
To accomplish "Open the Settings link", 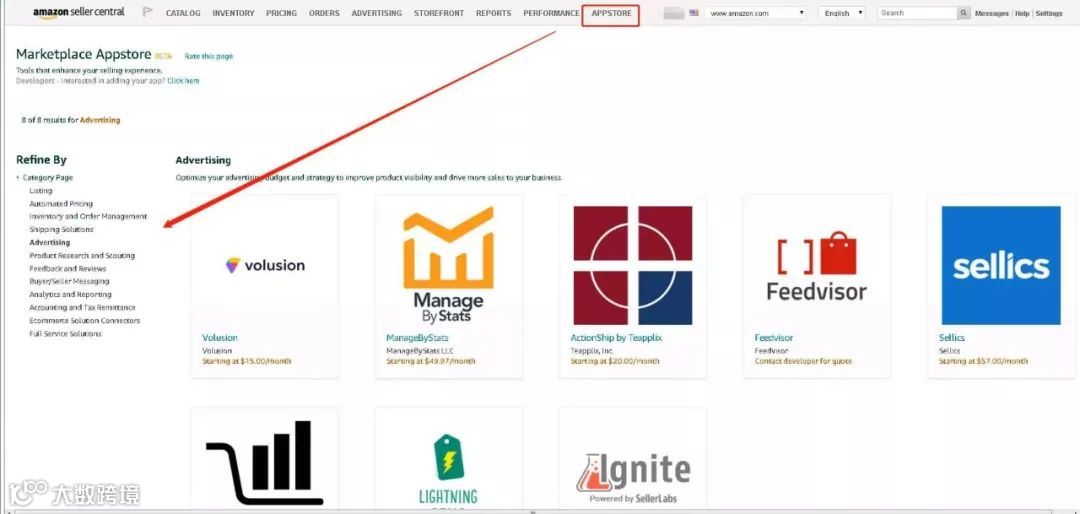I will pos(1049,14).
